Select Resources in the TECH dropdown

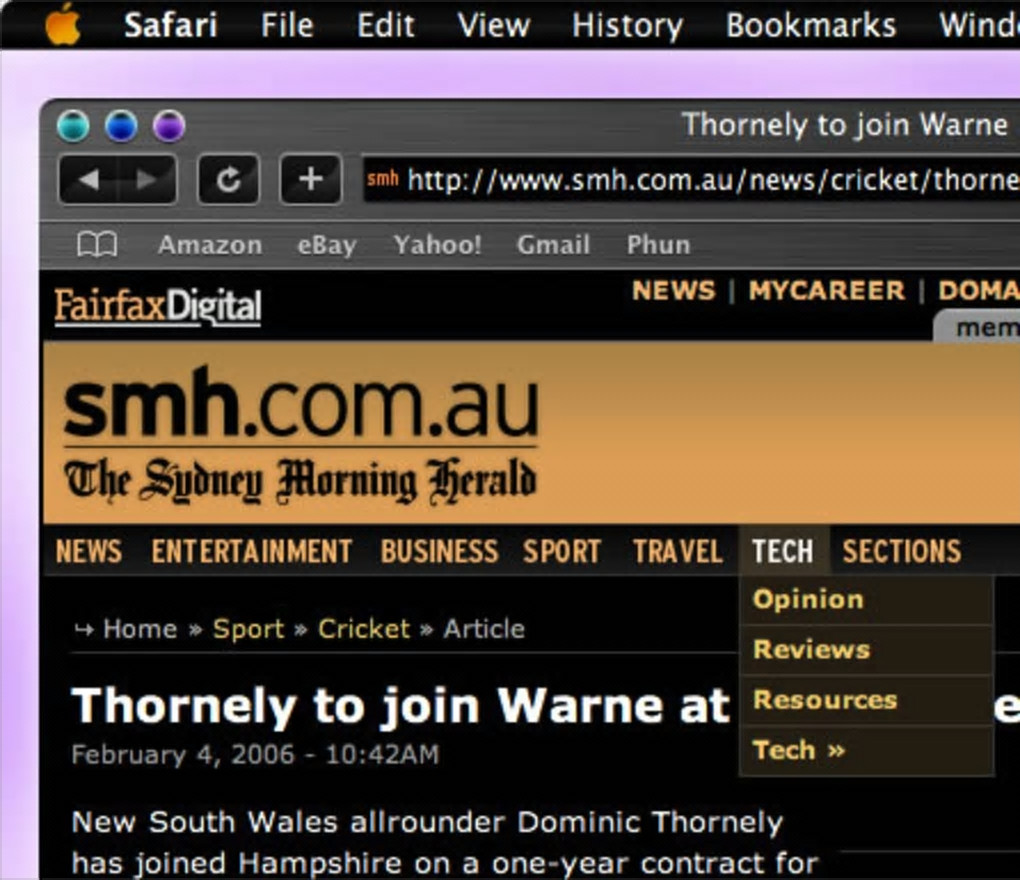(866, 700)
